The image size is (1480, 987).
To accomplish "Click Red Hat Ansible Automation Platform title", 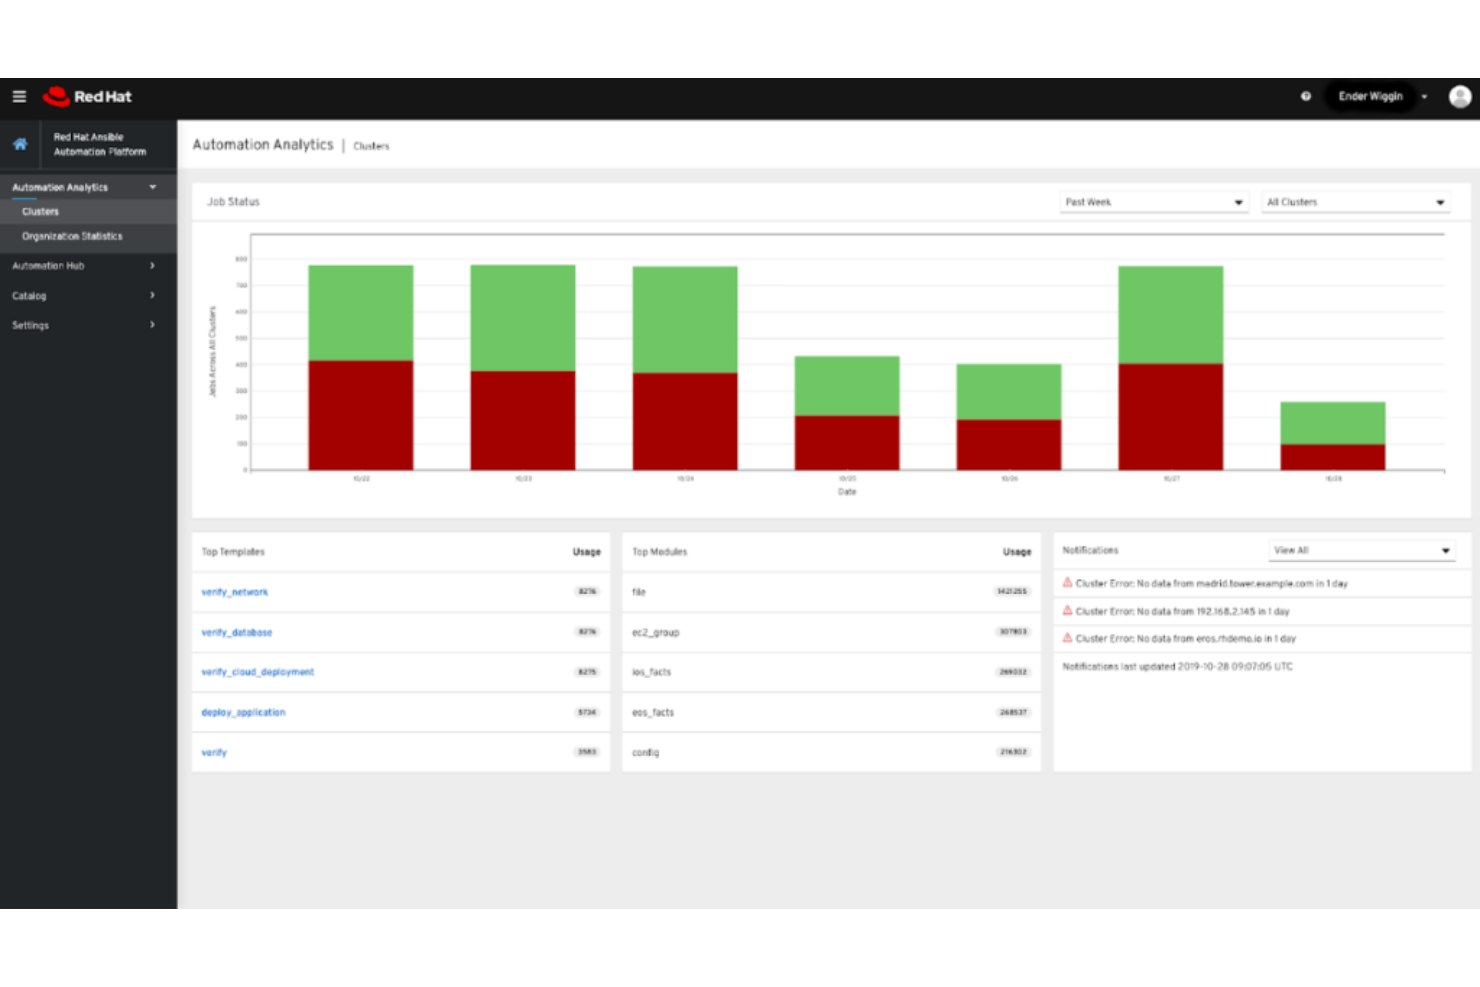I will [100, 144].
